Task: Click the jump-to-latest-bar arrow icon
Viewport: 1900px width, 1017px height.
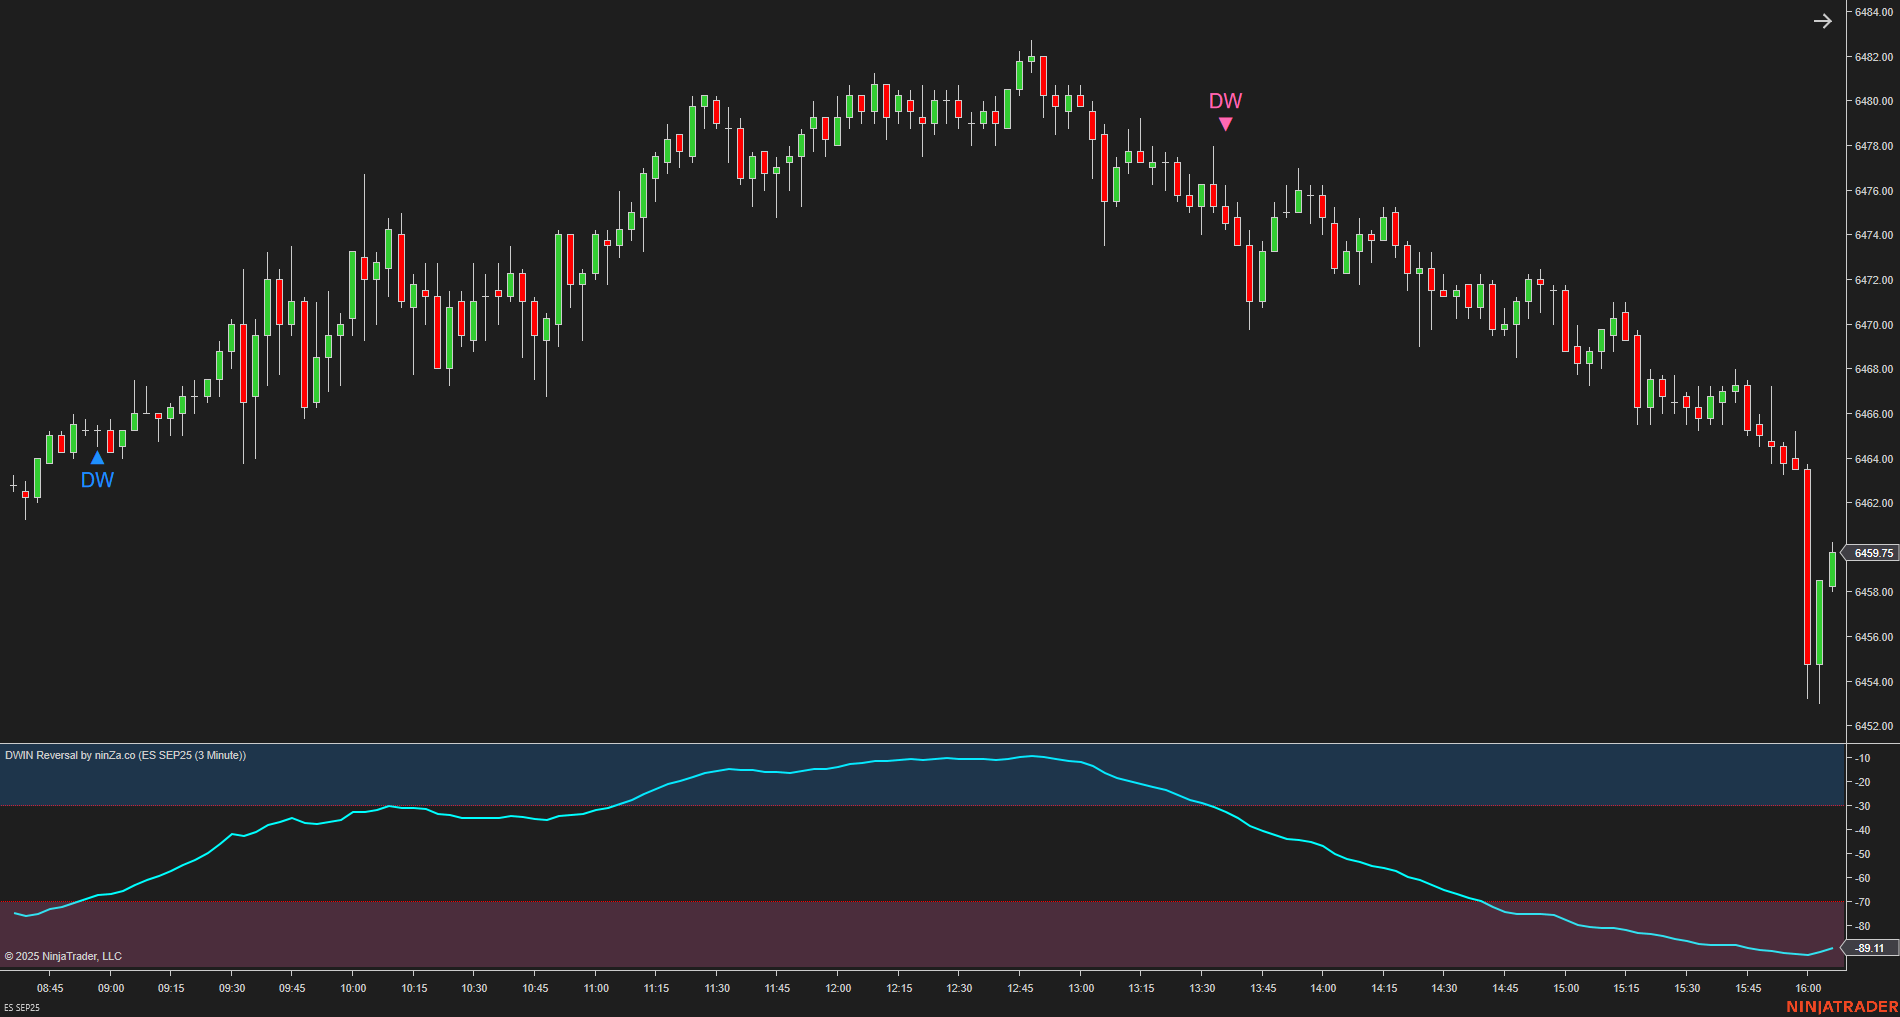Action: point(1822,20)
